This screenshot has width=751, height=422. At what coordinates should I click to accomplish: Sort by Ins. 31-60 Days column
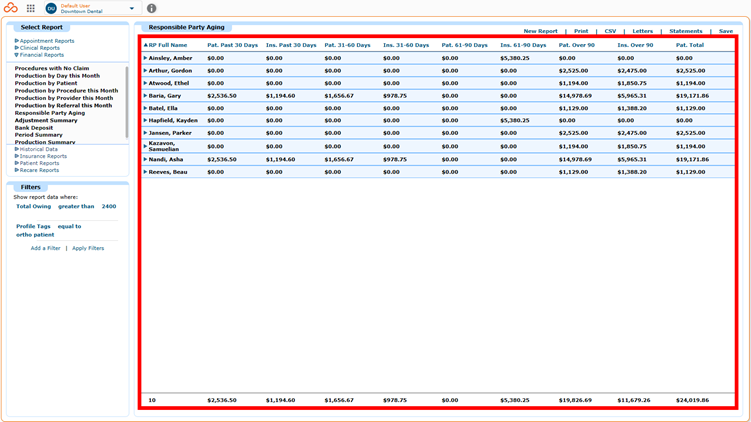tap(406, 45)
